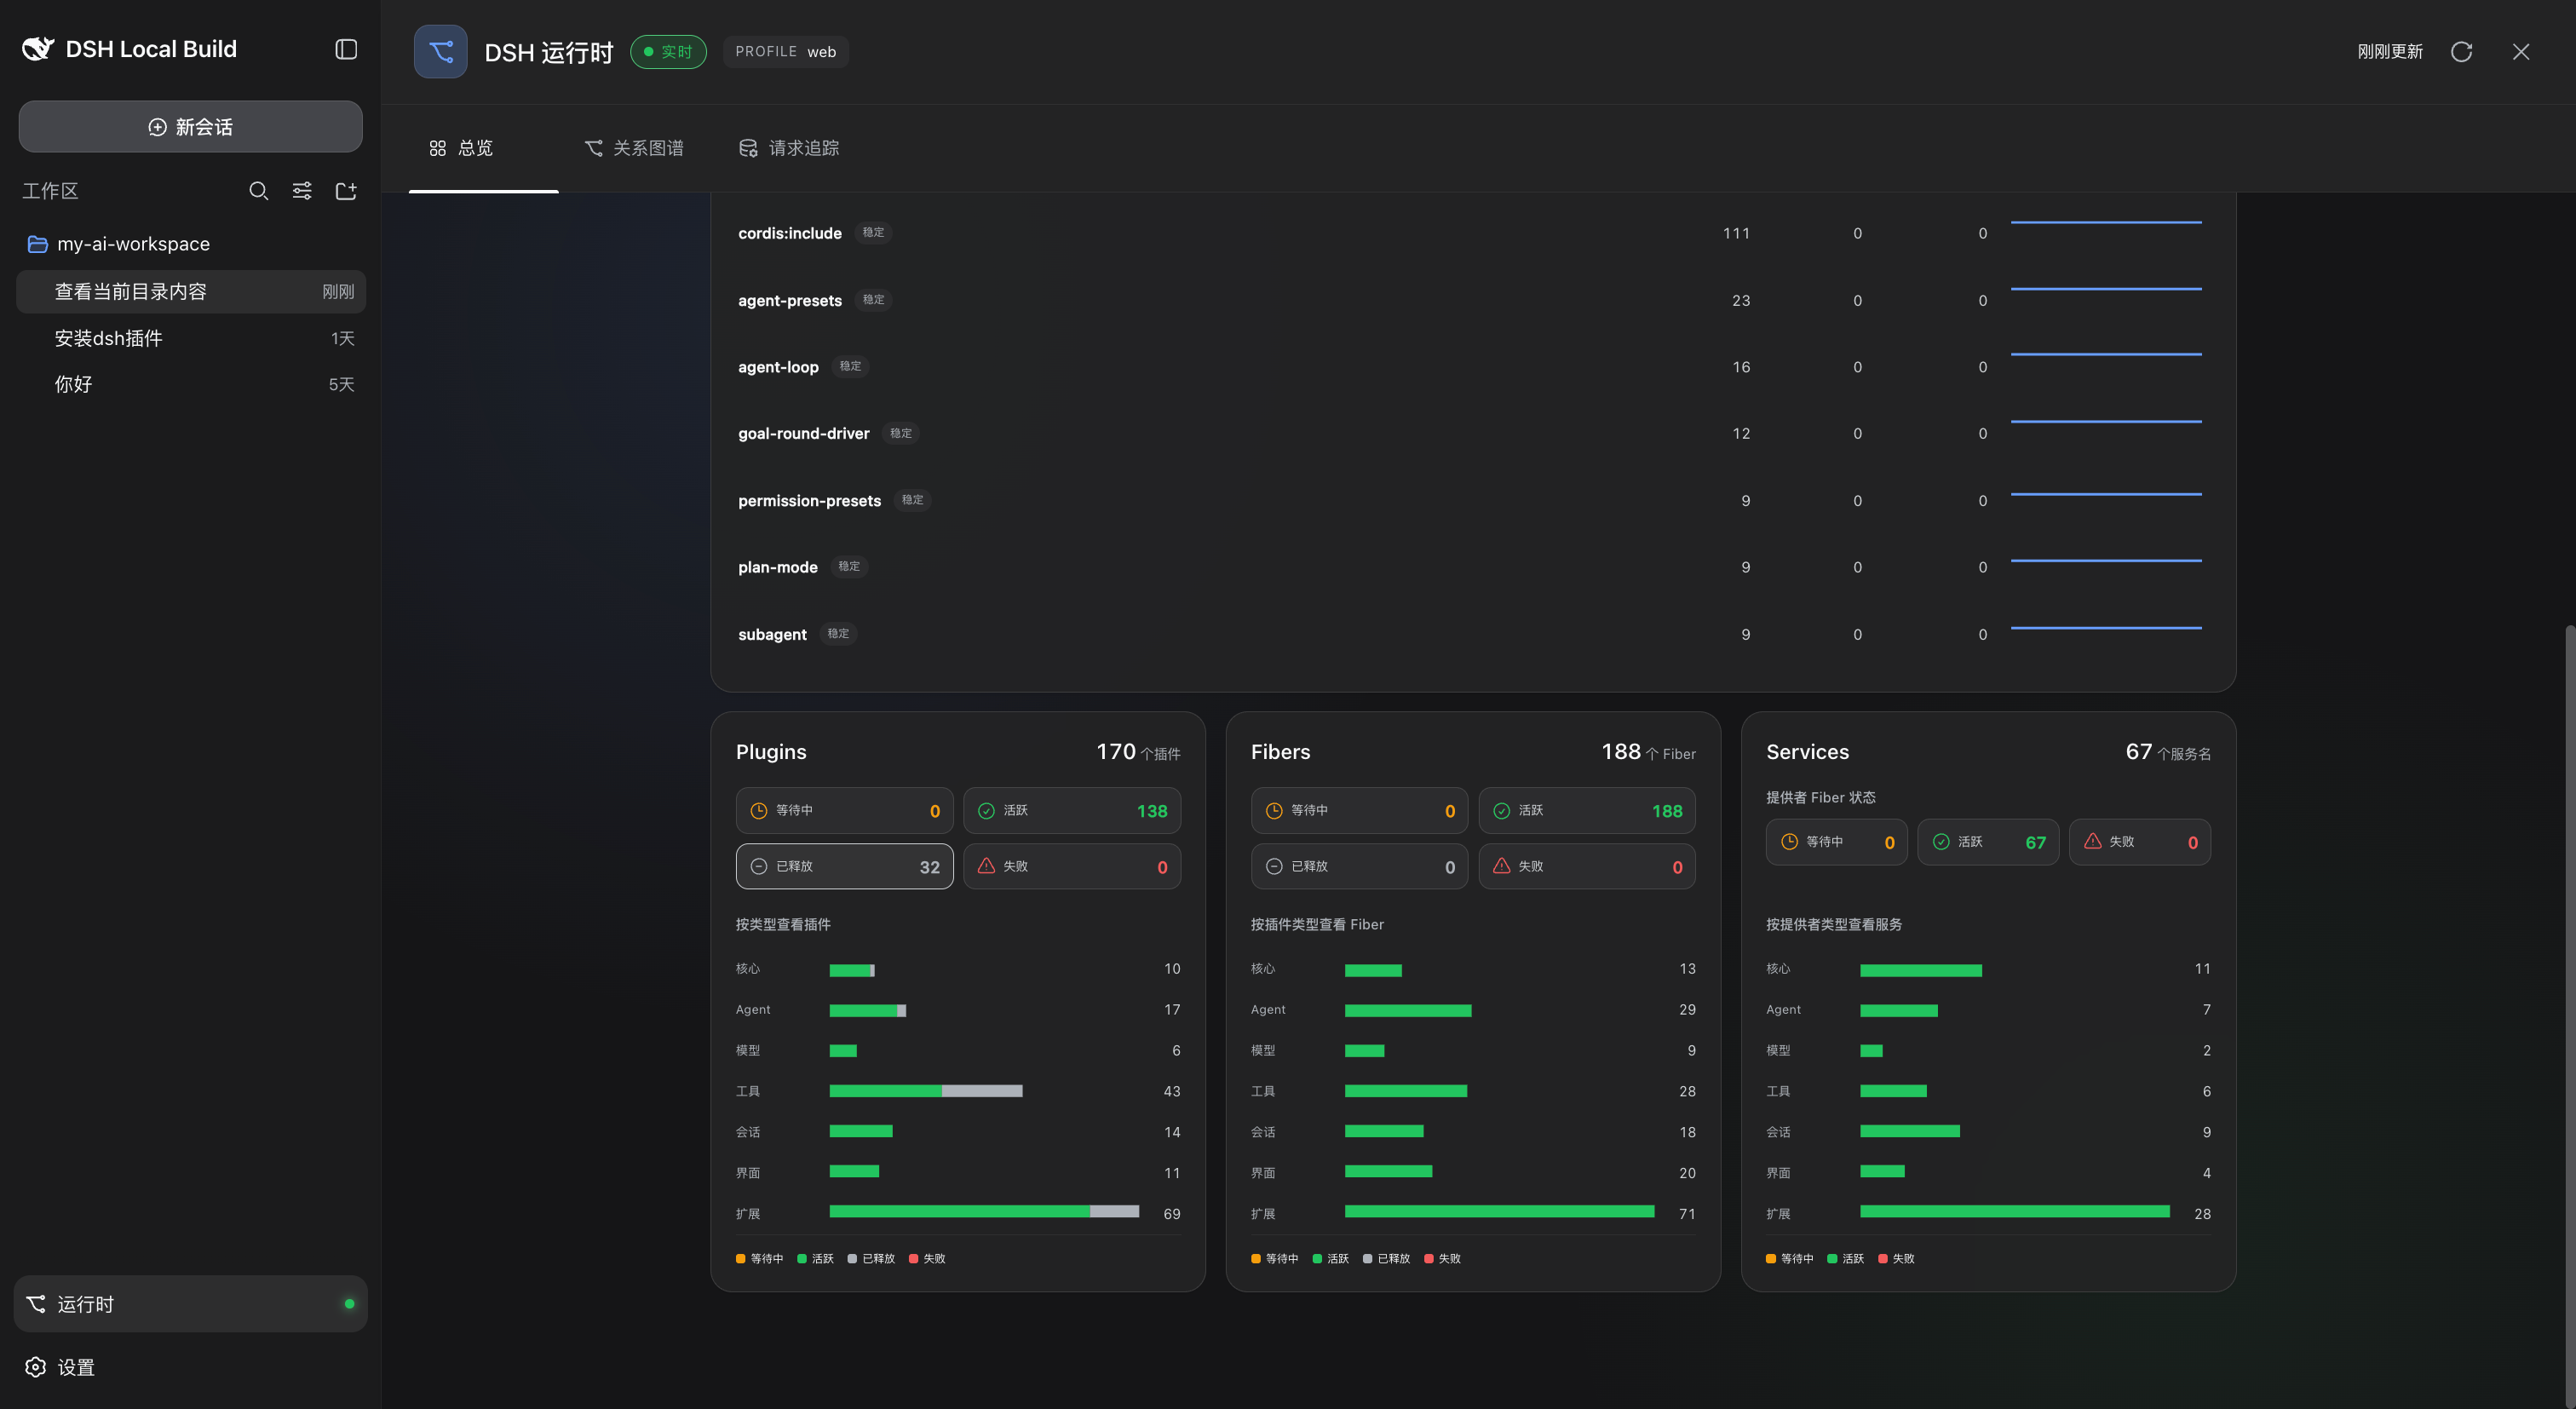Filter Fibers by 已释放 status
This screenshot has height=1409, width=2576.
tap(1359, 866)
